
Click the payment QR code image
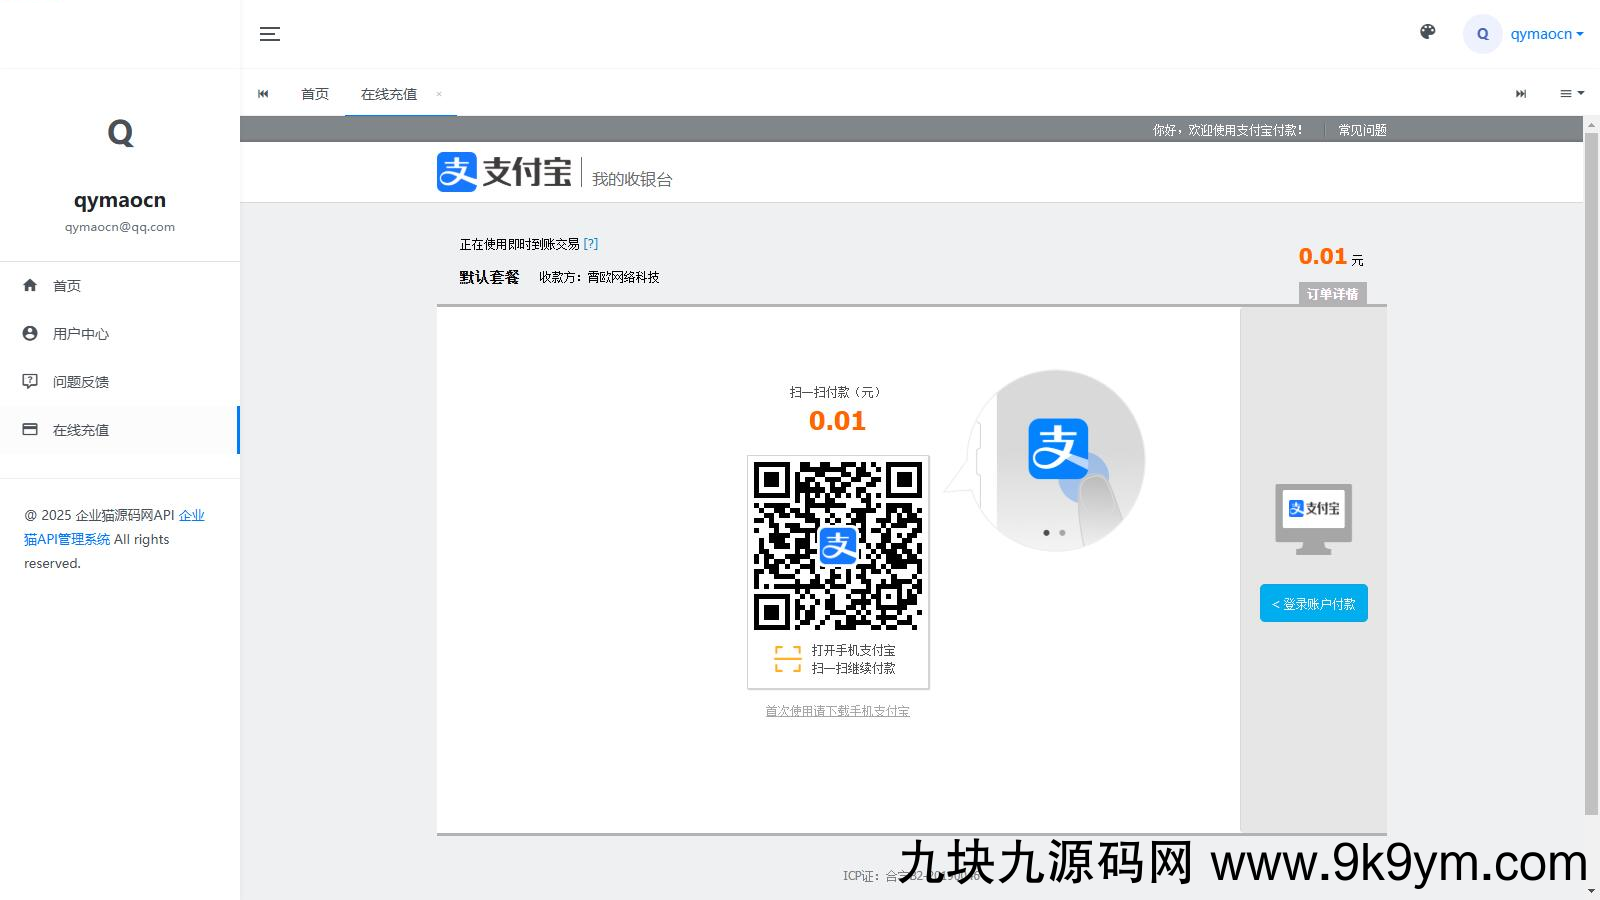coord(838,545)
